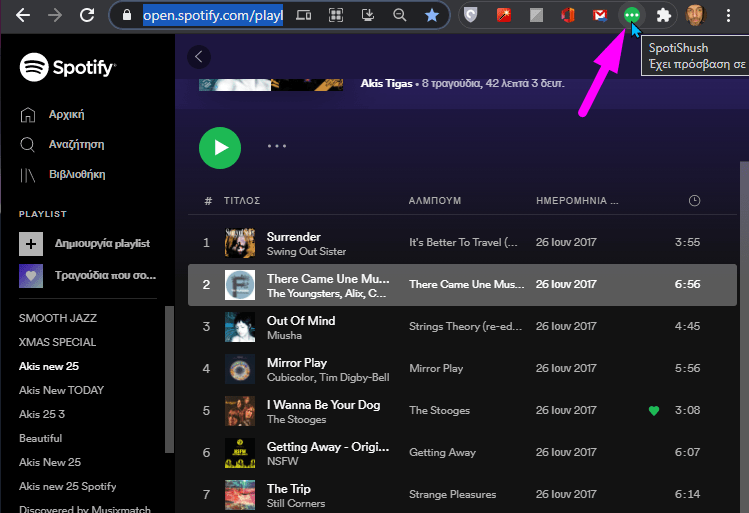Image resolution: width=749 pixels, height=513 pixels.
Task: Open the Chrome profile avatar
Action: [696, 15]
